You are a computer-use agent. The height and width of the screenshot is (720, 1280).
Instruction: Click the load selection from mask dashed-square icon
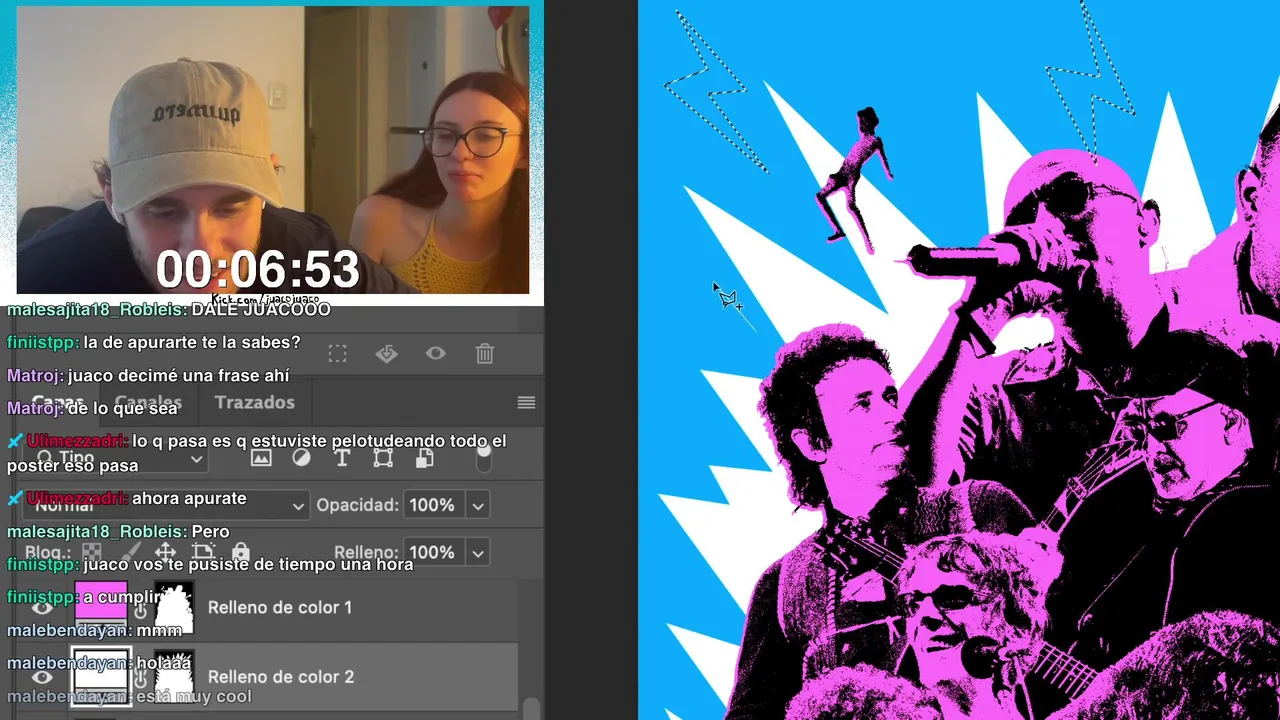pos(338,353)
